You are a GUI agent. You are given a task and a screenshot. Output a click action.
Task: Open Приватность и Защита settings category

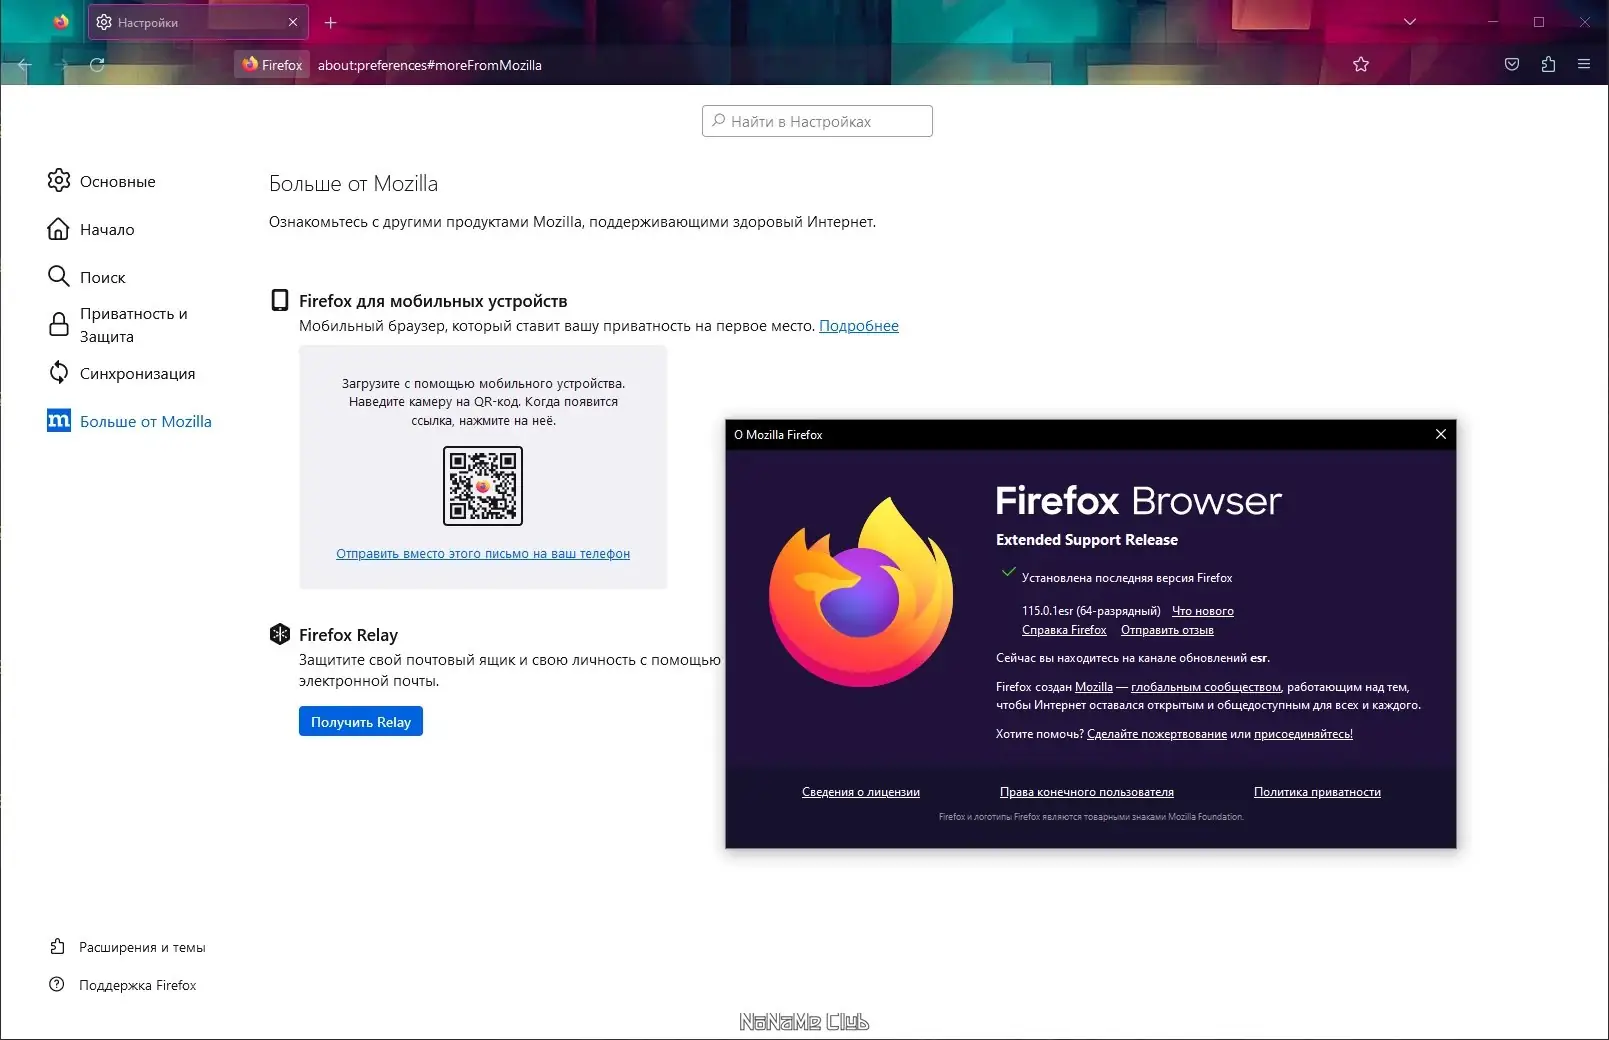point(134,325)
